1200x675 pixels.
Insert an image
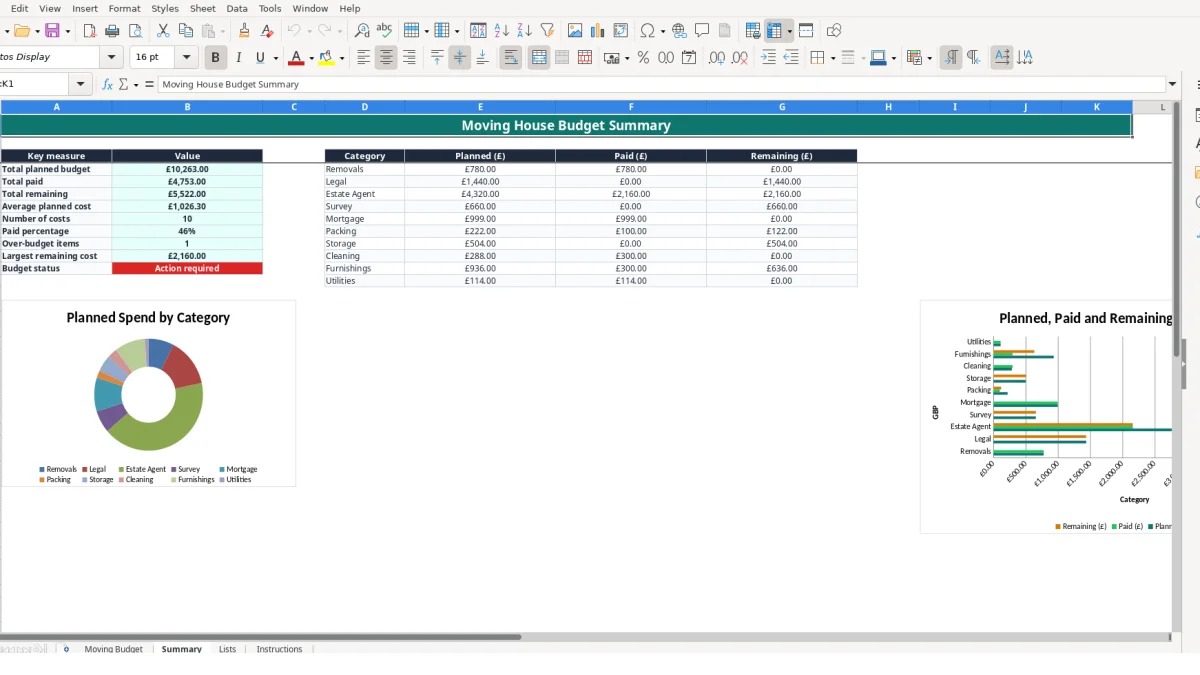pos(575,31)
